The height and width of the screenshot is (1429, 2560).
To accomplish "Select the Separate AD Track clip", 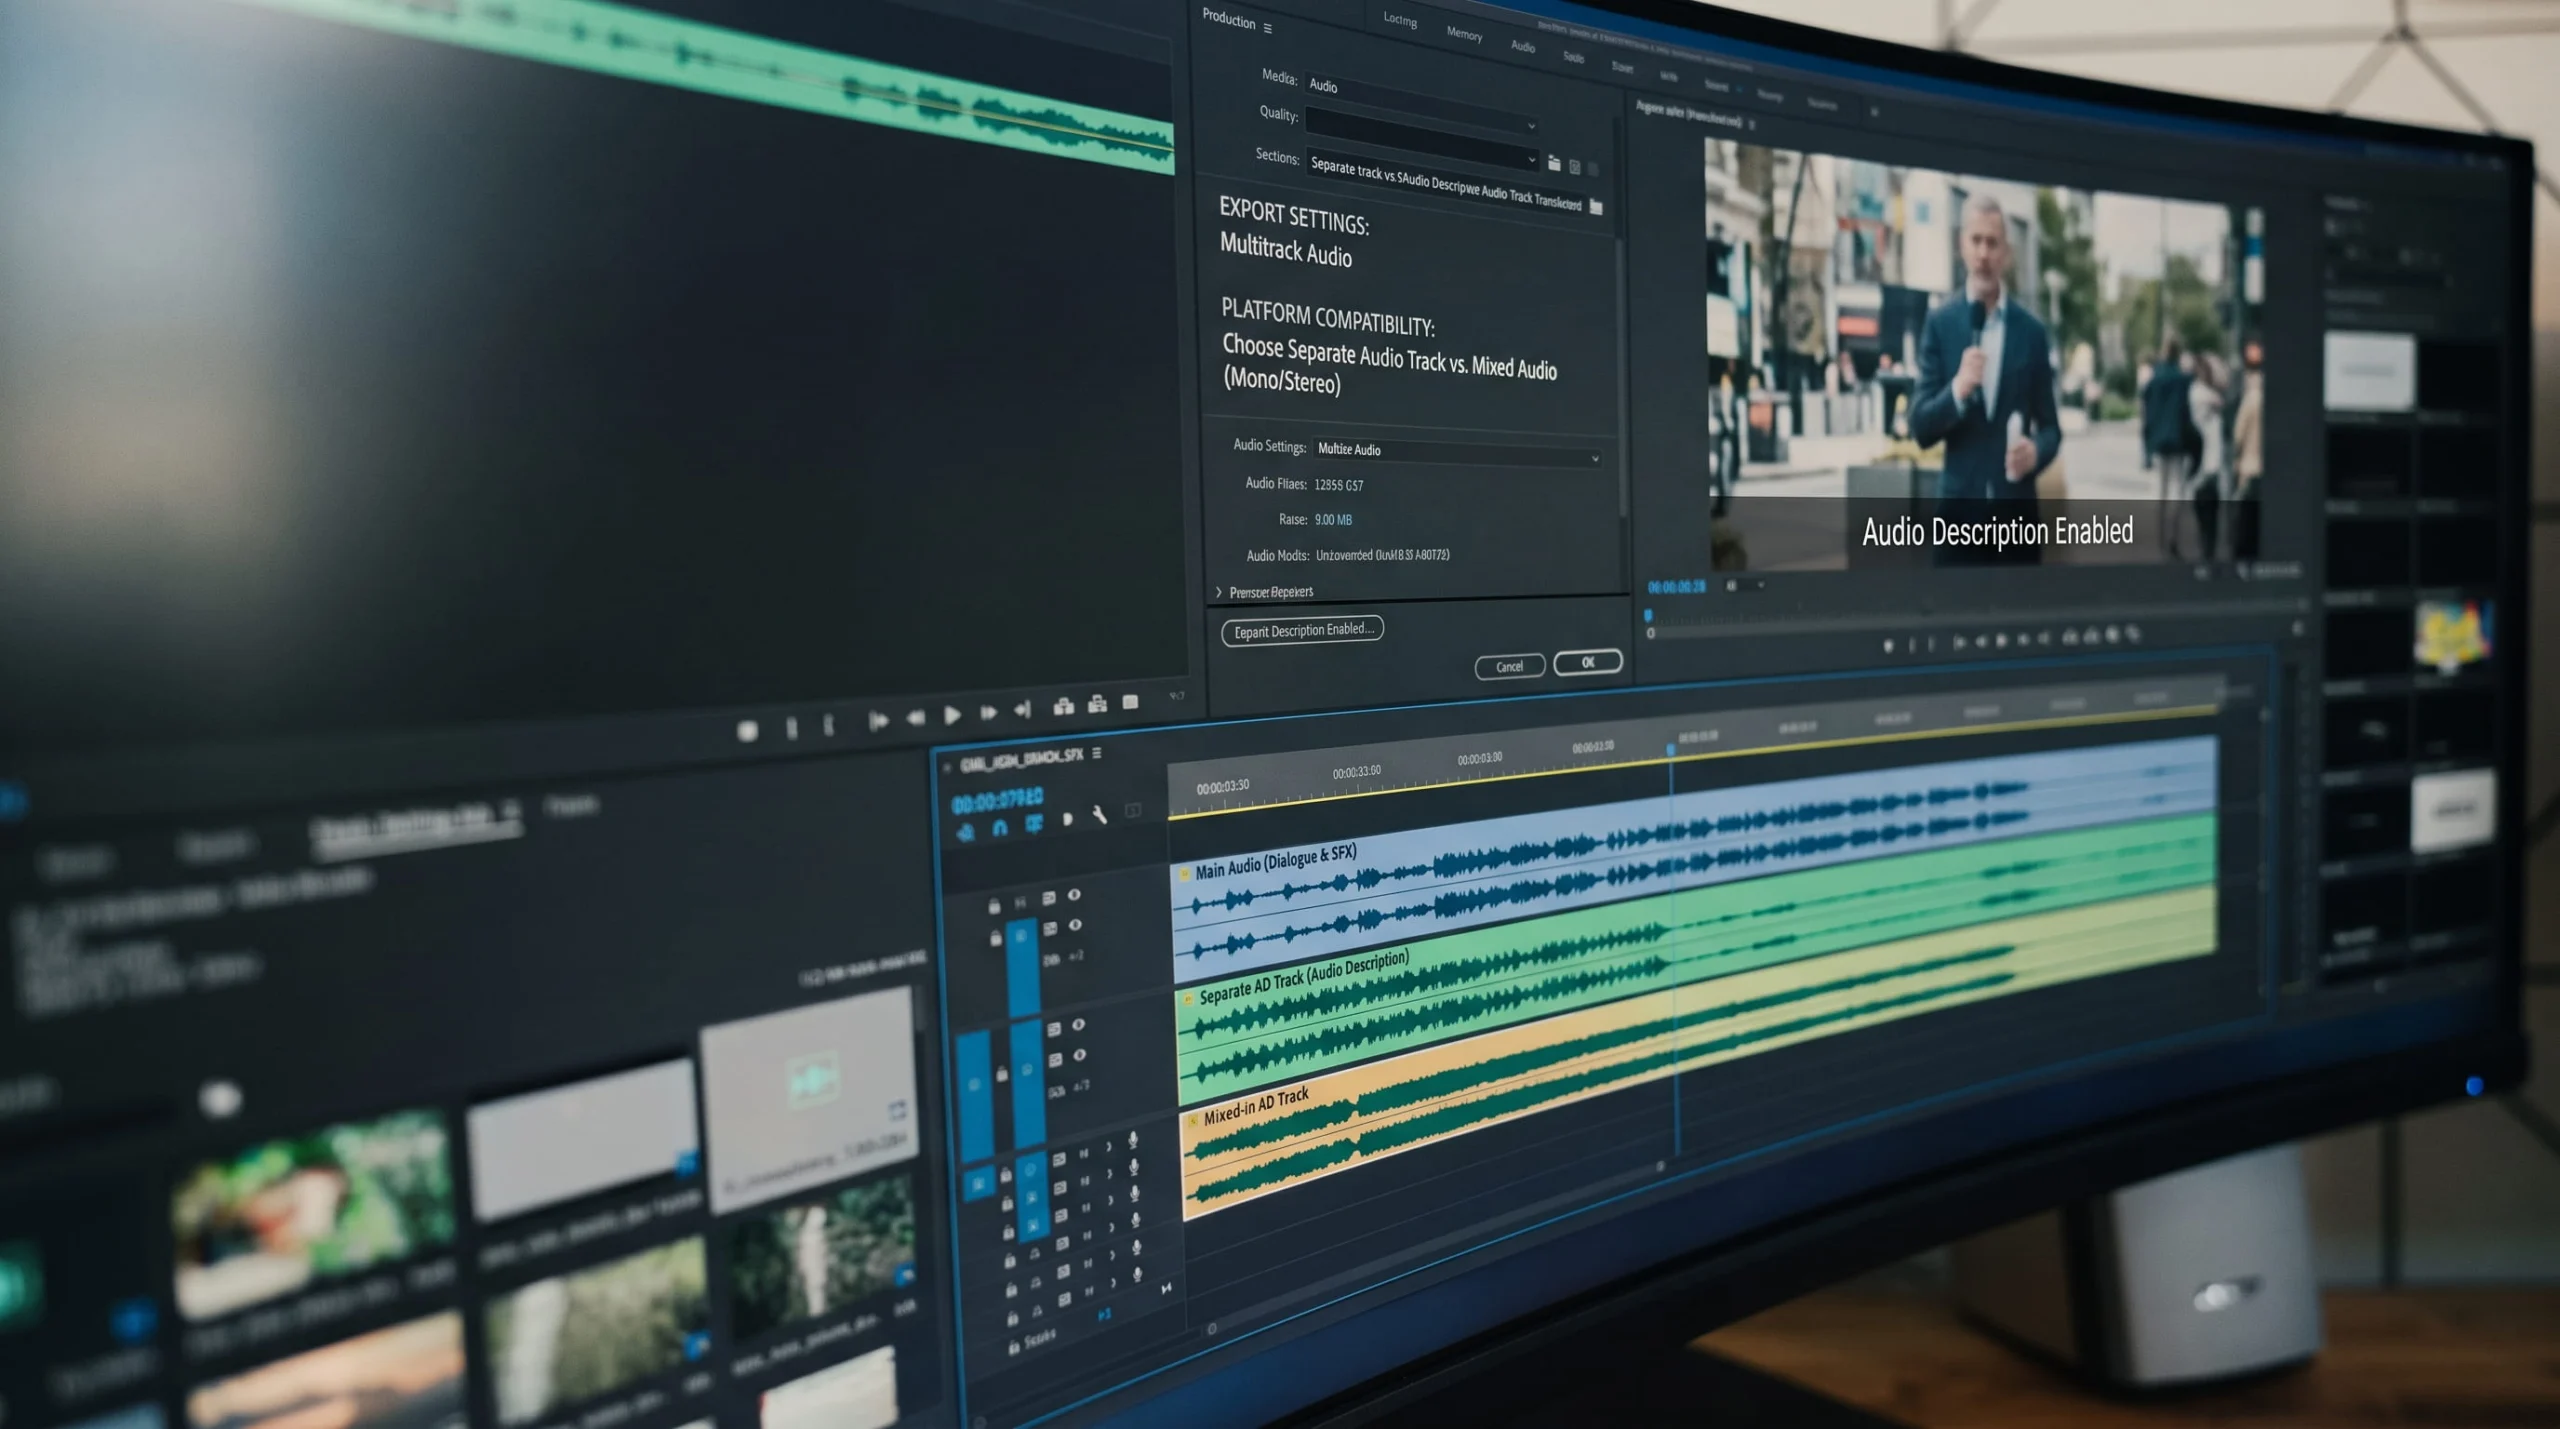I will click(x=1696, y=957).
